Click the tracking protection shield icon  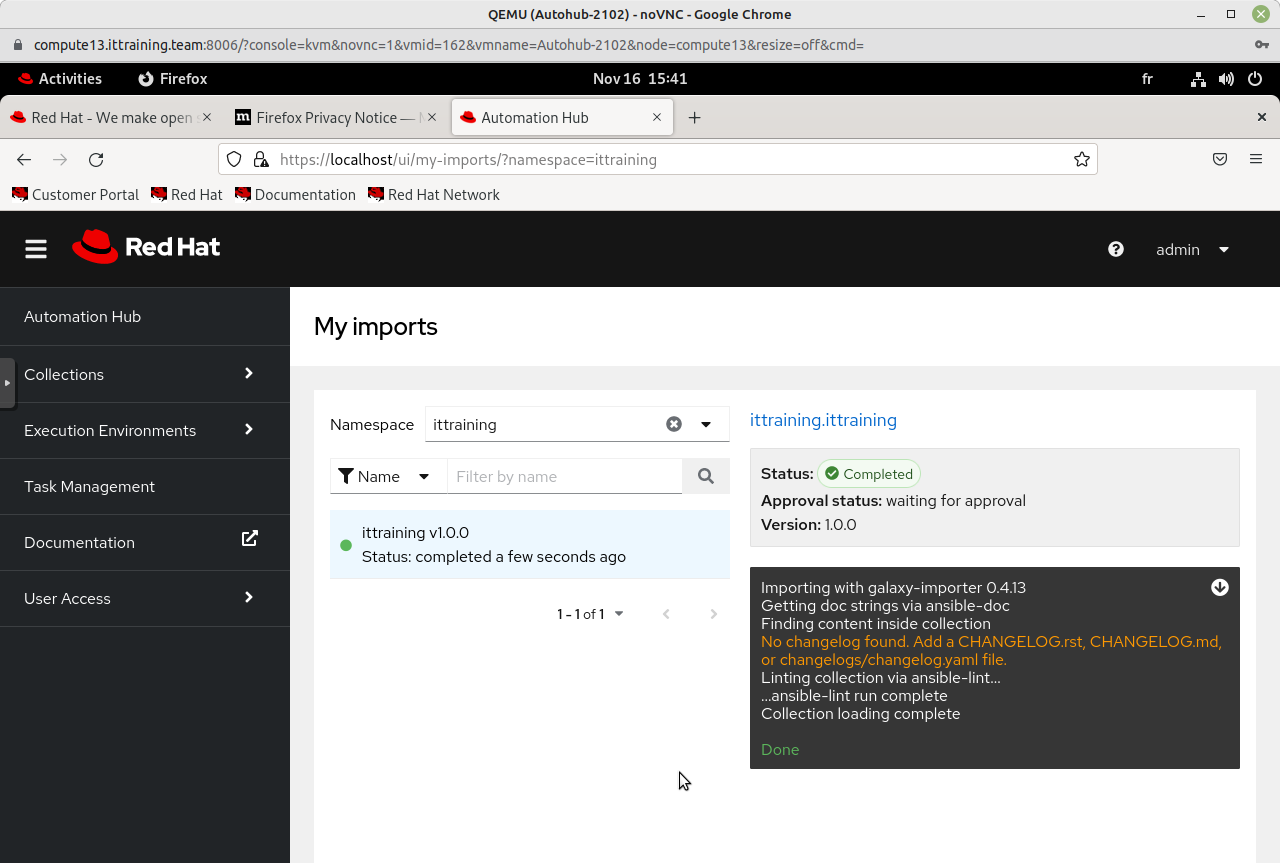coord(234,159)
